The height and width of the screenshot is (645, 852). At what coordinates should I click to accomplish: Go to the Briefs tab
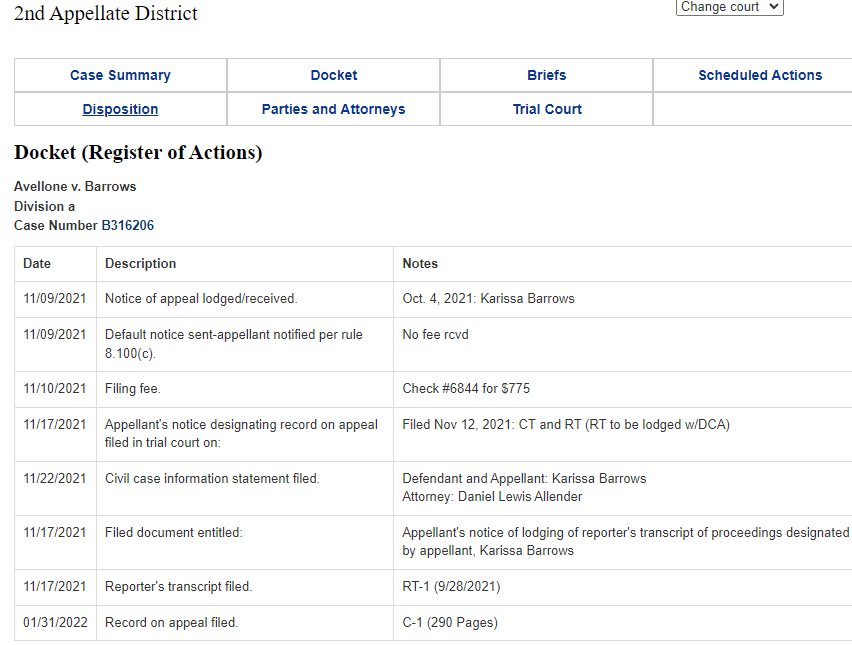pos(547,75)
